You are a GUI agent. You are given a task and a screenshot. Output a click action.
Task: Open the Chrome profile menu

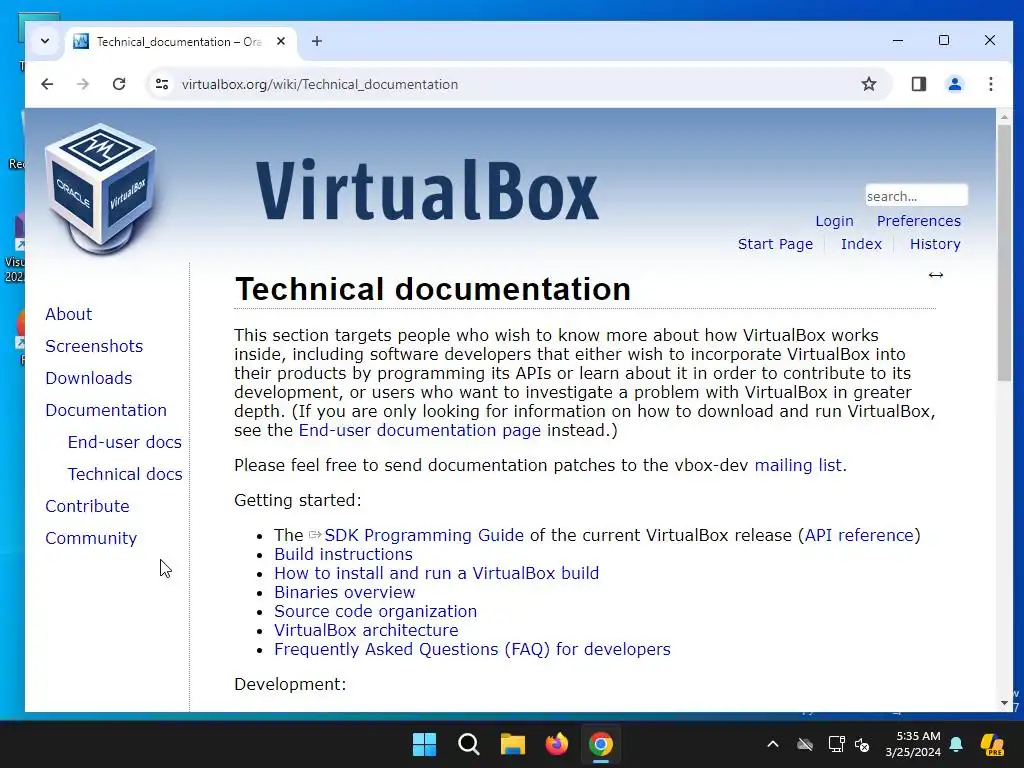tap(955, 84)
